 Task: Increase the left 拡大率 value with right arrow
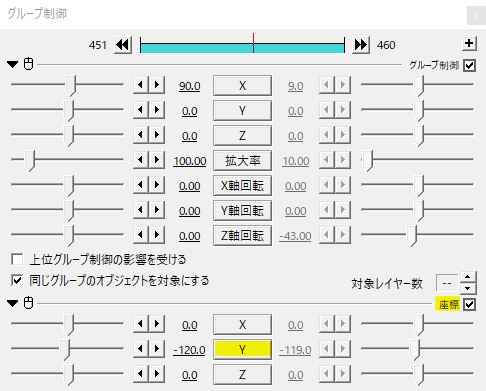click(x=157, y=160)
